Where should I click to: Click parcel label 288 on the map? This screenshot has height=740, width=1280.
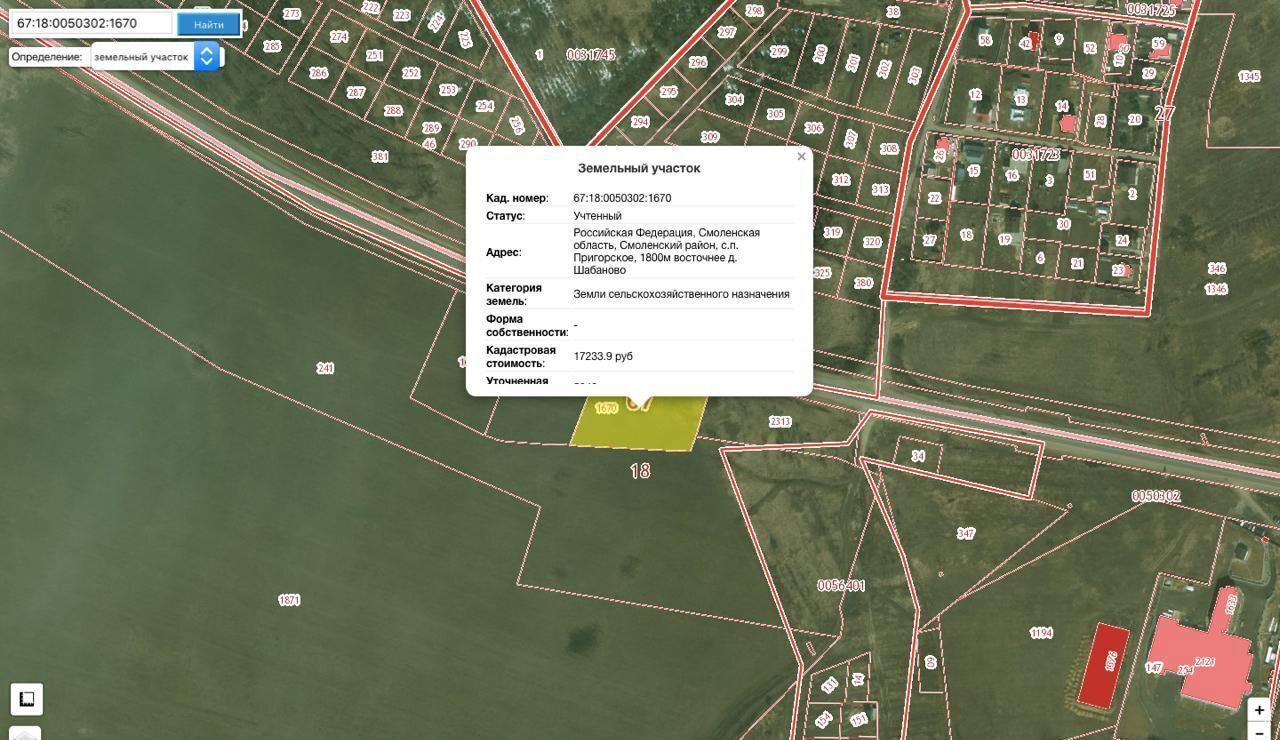393,111
